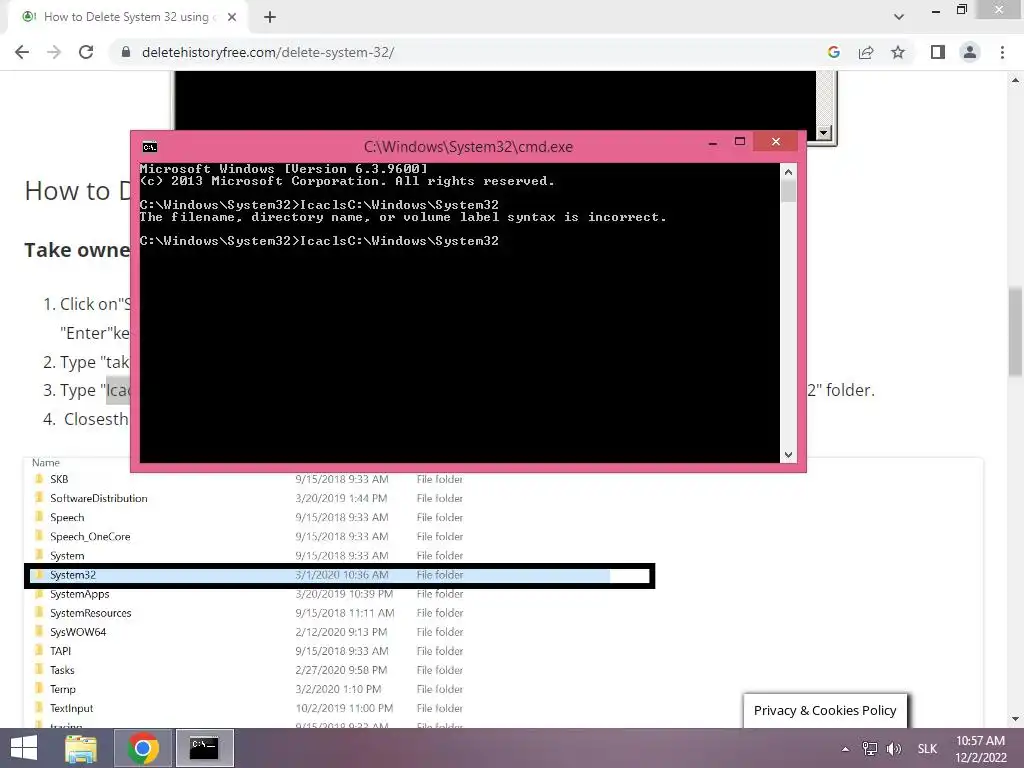The image size is (1024, 768).
Task: Open the Chrome three-dot menu
Action: click(x=1002, y=52)
